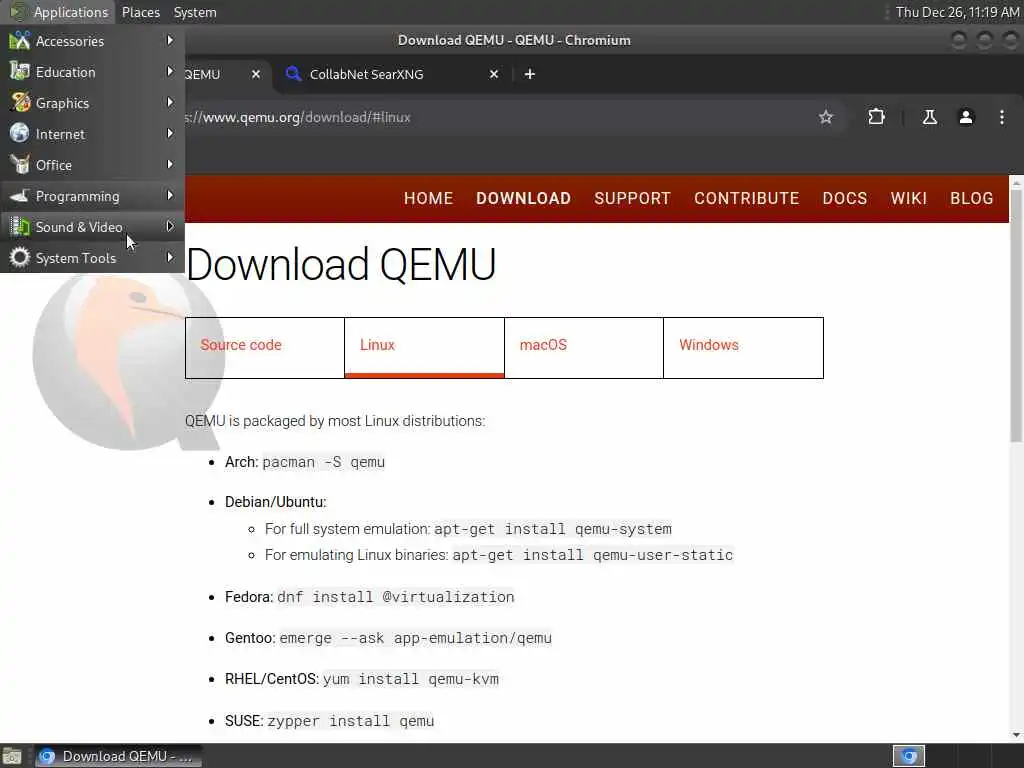Image resolution: width=1024 pixels, height=768 pixels.
Task: Click the clock showing Thu Dec 26
Action: coord(957,12)
